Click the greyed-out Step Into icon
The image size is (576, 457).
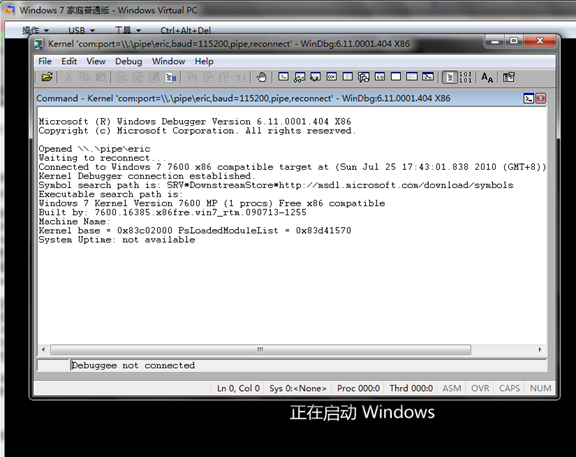pyautogui.click(x=192, y=77)
